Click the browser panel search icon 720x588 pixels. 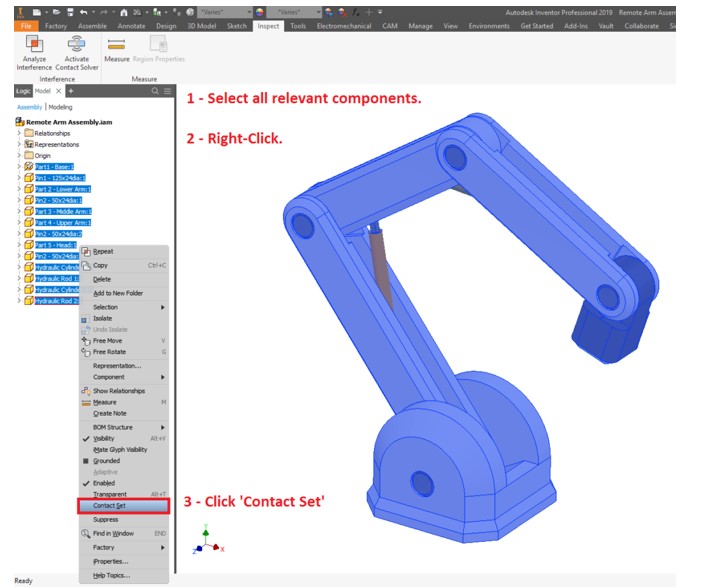(155, 91)
